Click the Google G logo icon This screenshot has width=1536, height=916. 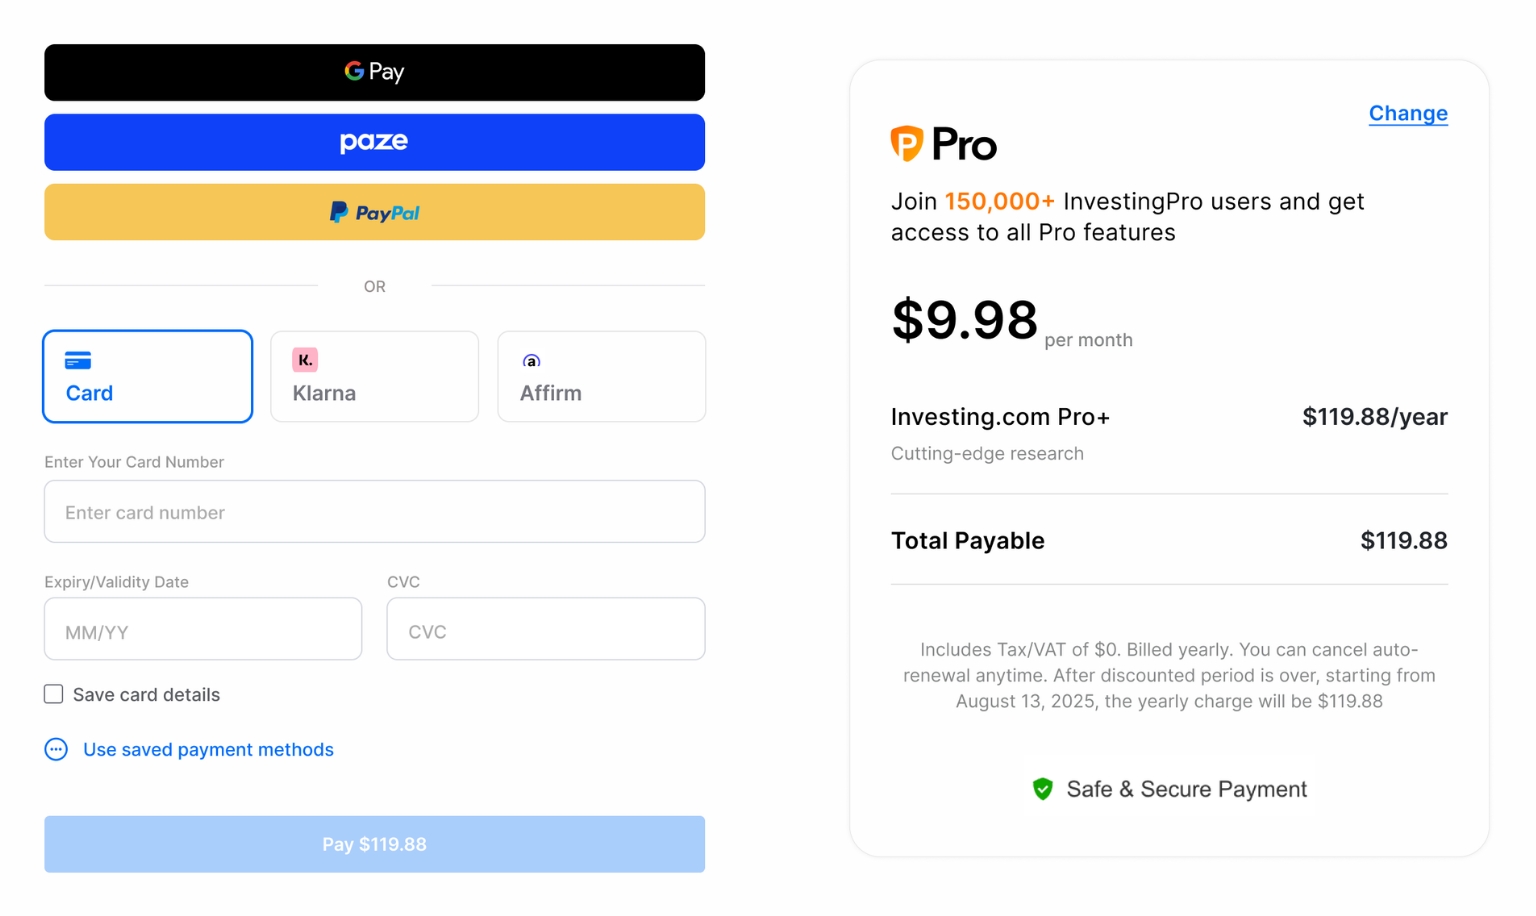pyautogui.click(x=354, y=71)
